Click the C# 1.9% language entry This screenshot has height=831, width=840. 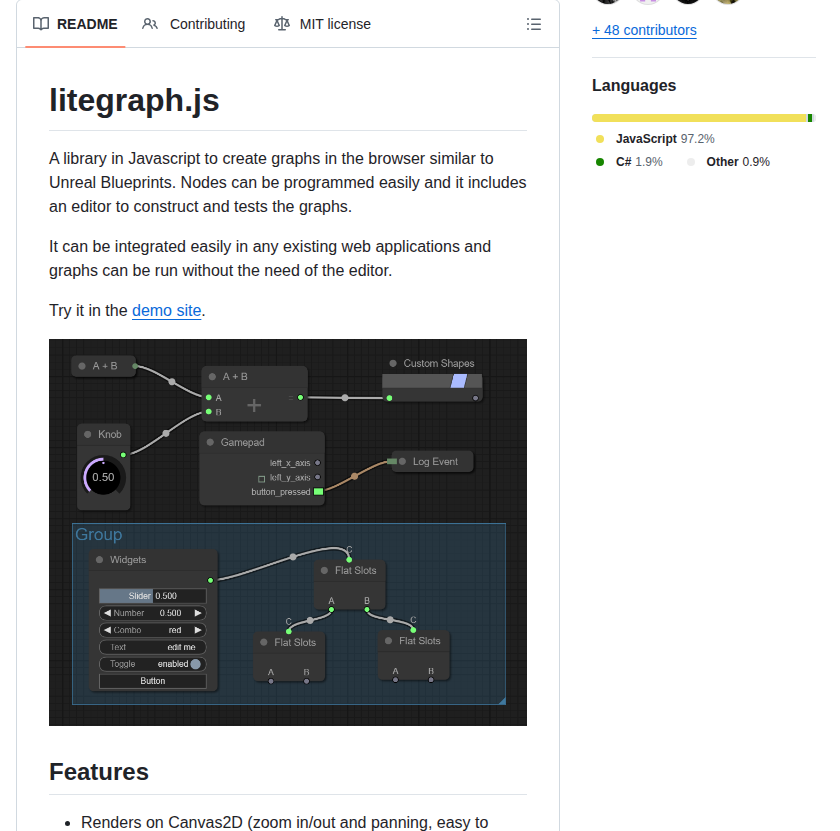click(629, 162)
